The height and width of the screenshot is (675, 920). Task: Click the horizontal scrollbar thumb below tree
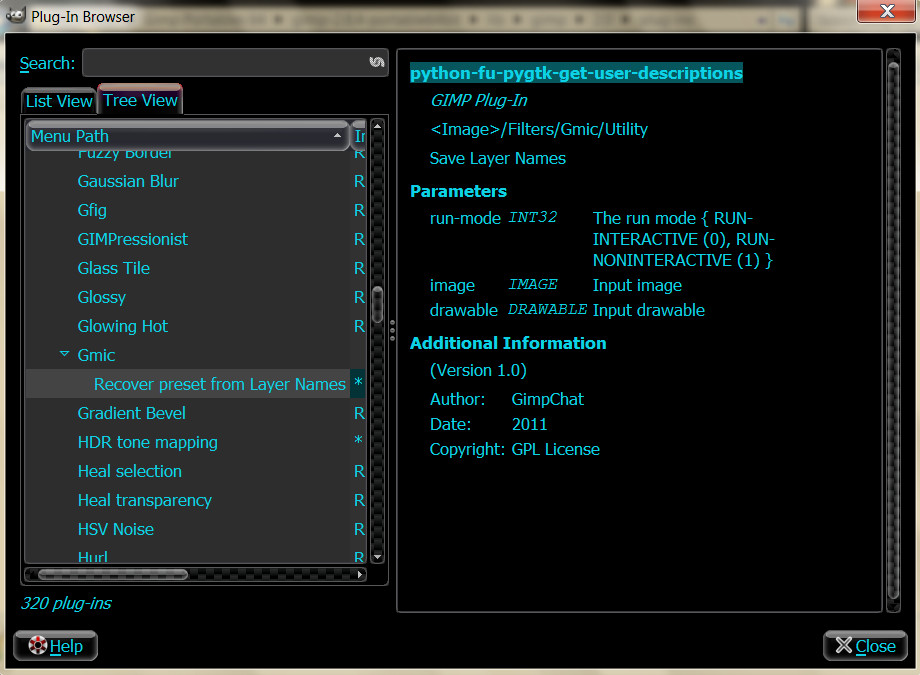coord(113,574)
